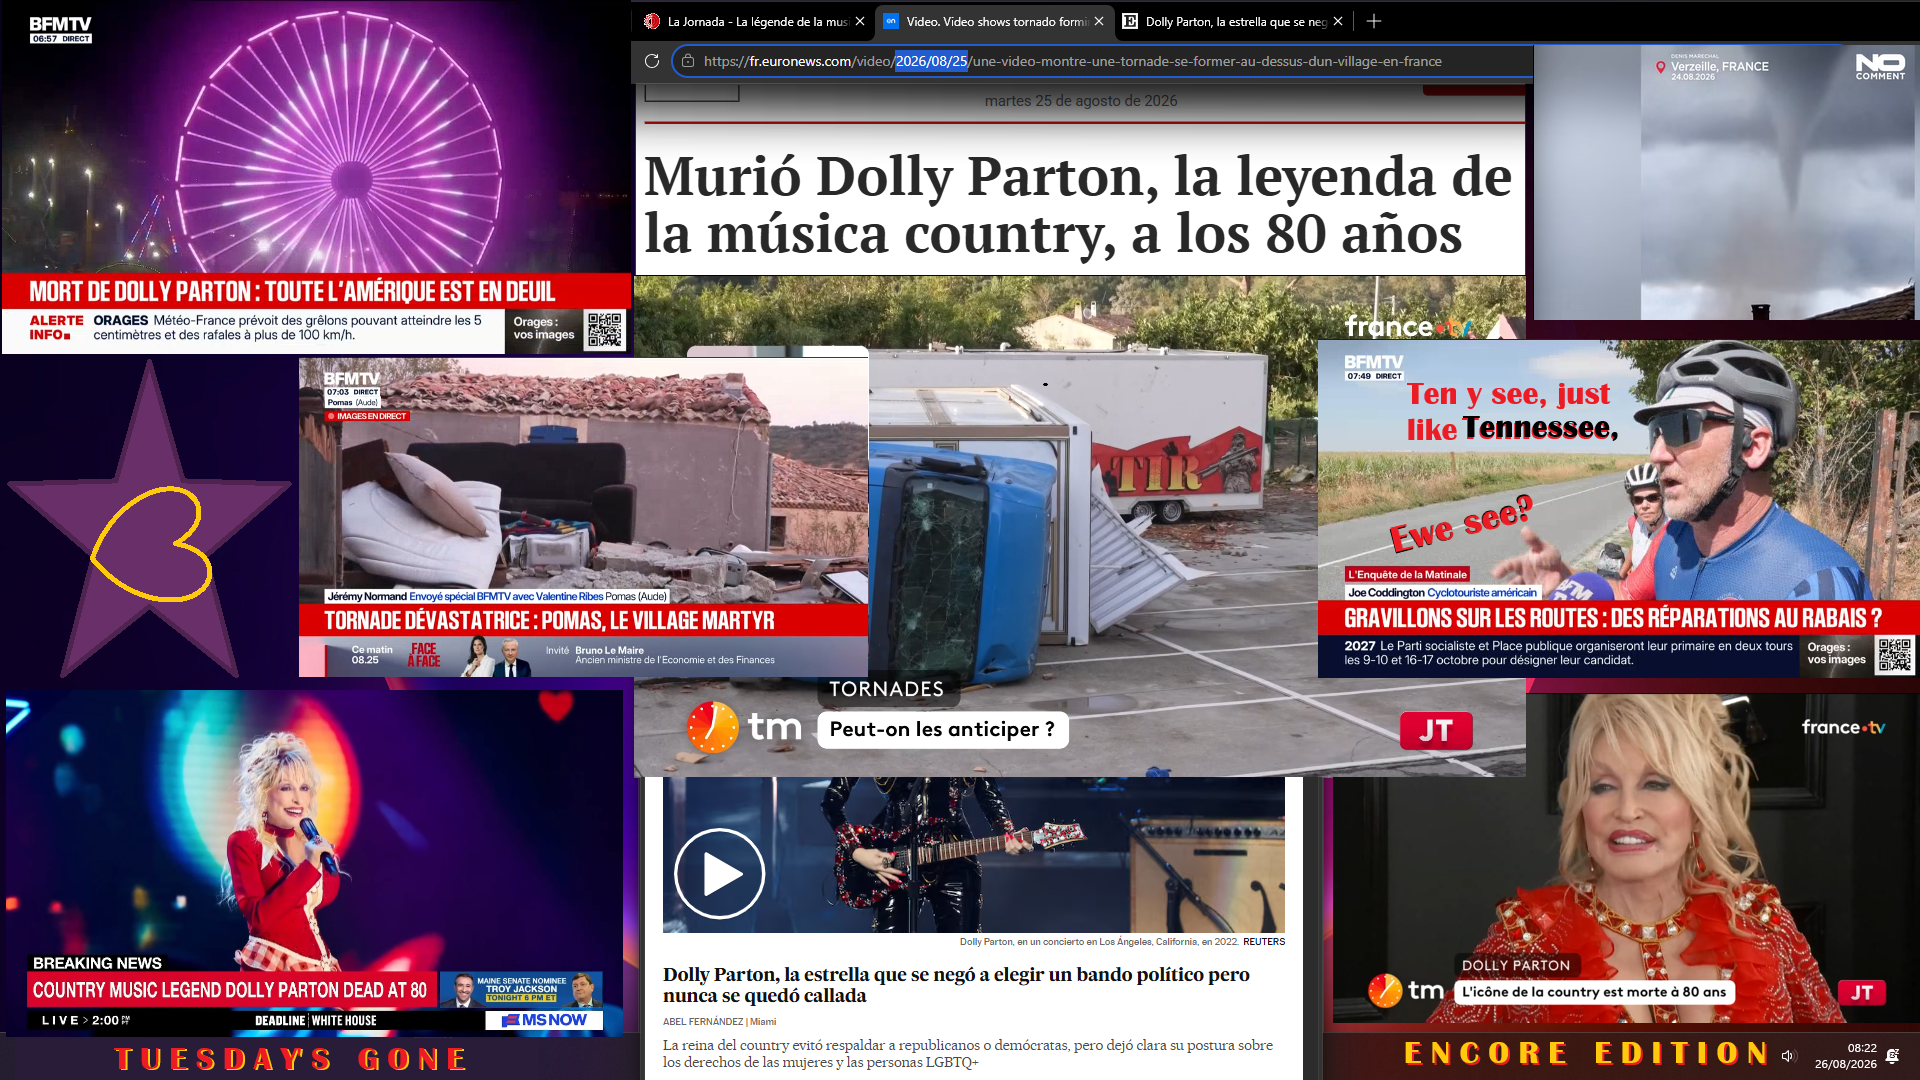Image resolution: width=1920 pixels, height=1080 pixels.
Task: Click the 'Bruno Le Maire' guest label
Action: (610, 650)
